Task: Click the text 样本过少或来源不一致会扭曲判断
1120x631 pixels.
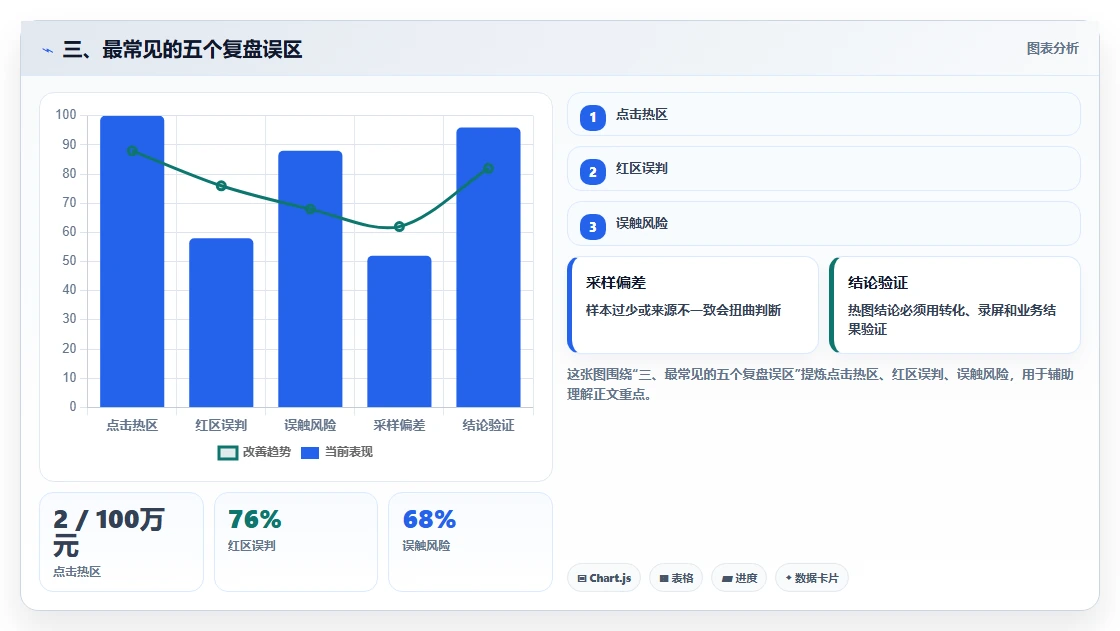Action: pyautogui.click(x=684, y=310)
